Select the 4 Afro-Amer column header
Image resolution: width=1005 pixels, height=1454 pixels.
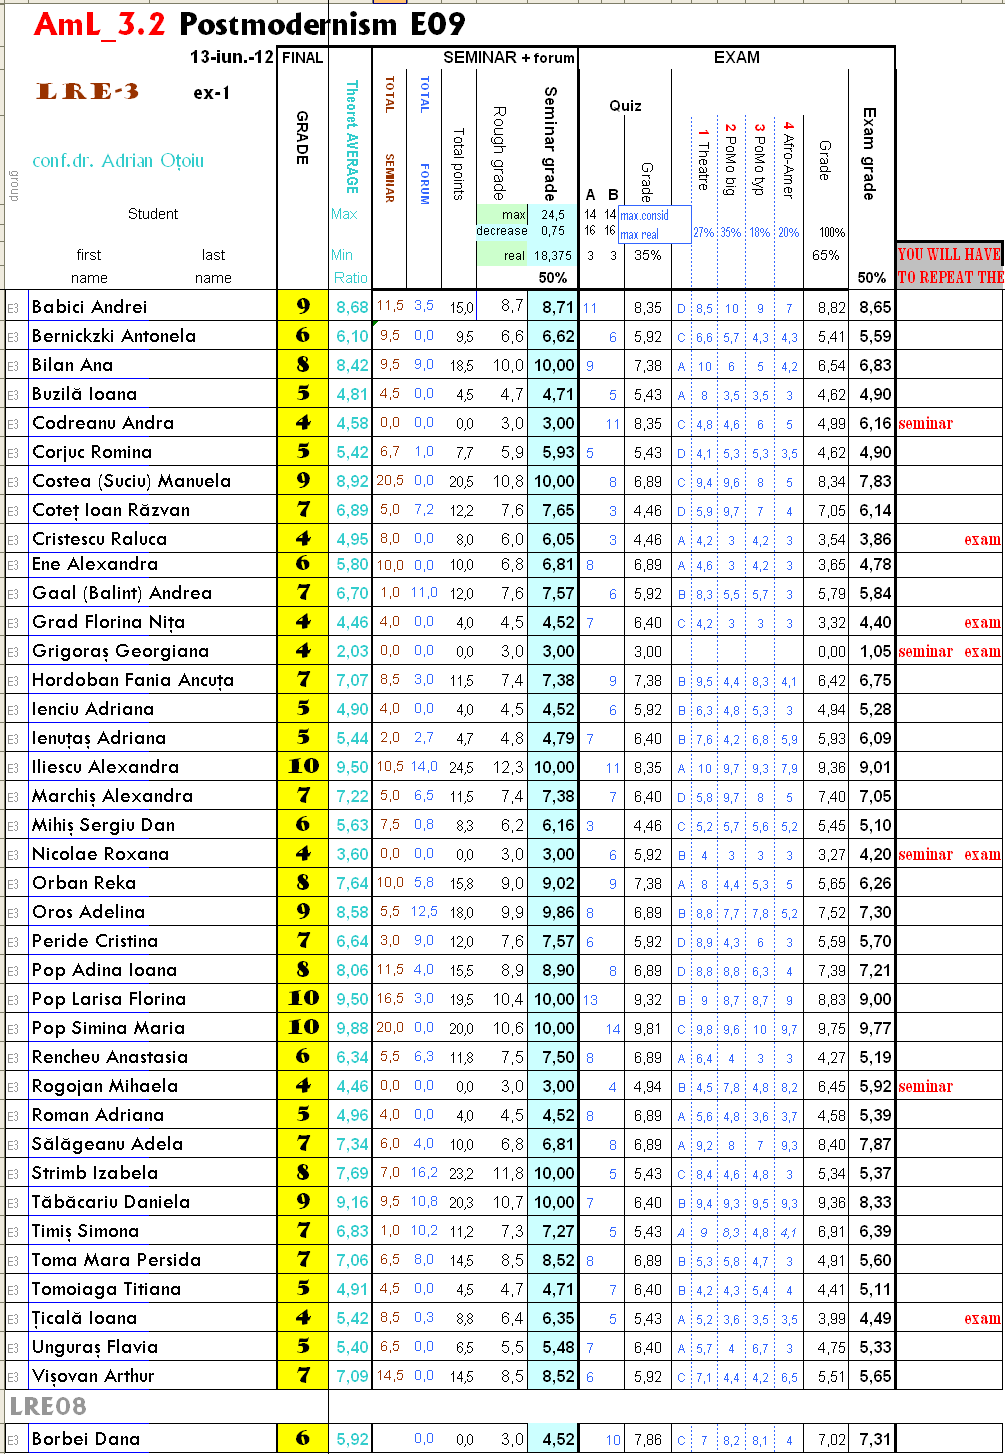pos(788,158)
